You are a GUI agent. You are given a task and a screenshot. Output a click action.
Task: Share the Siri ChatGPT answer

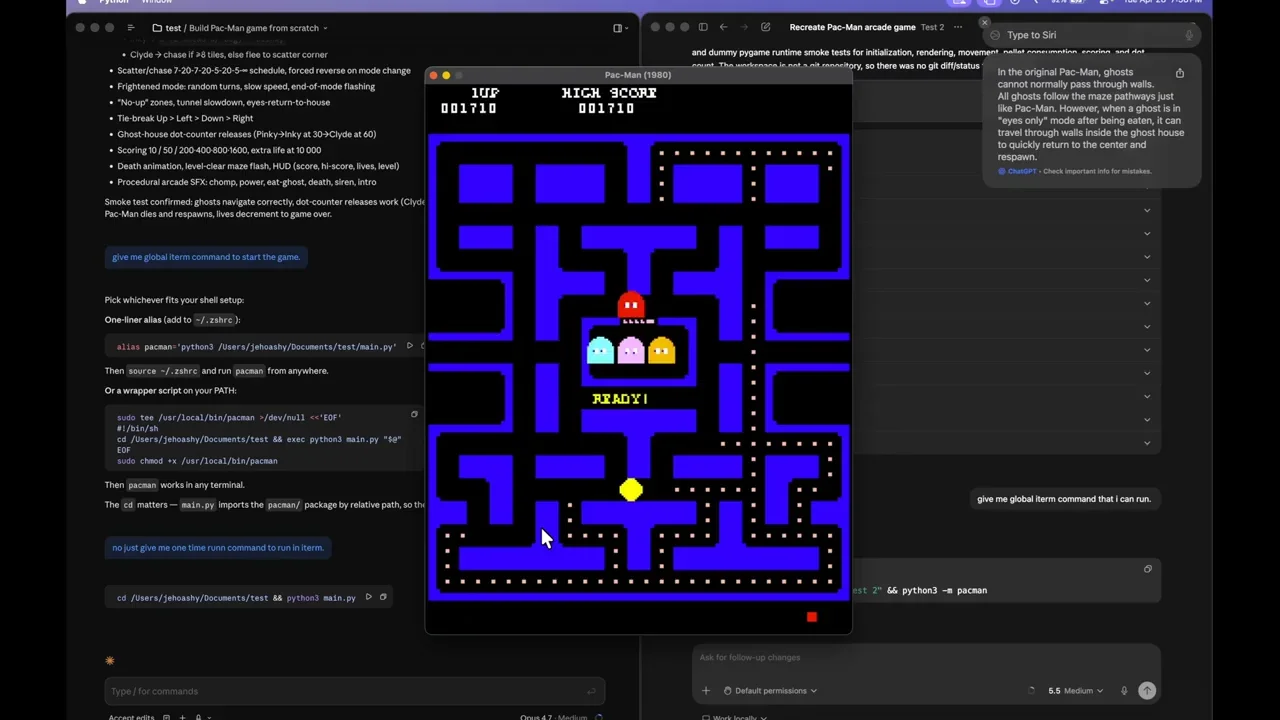point(1180,73)
